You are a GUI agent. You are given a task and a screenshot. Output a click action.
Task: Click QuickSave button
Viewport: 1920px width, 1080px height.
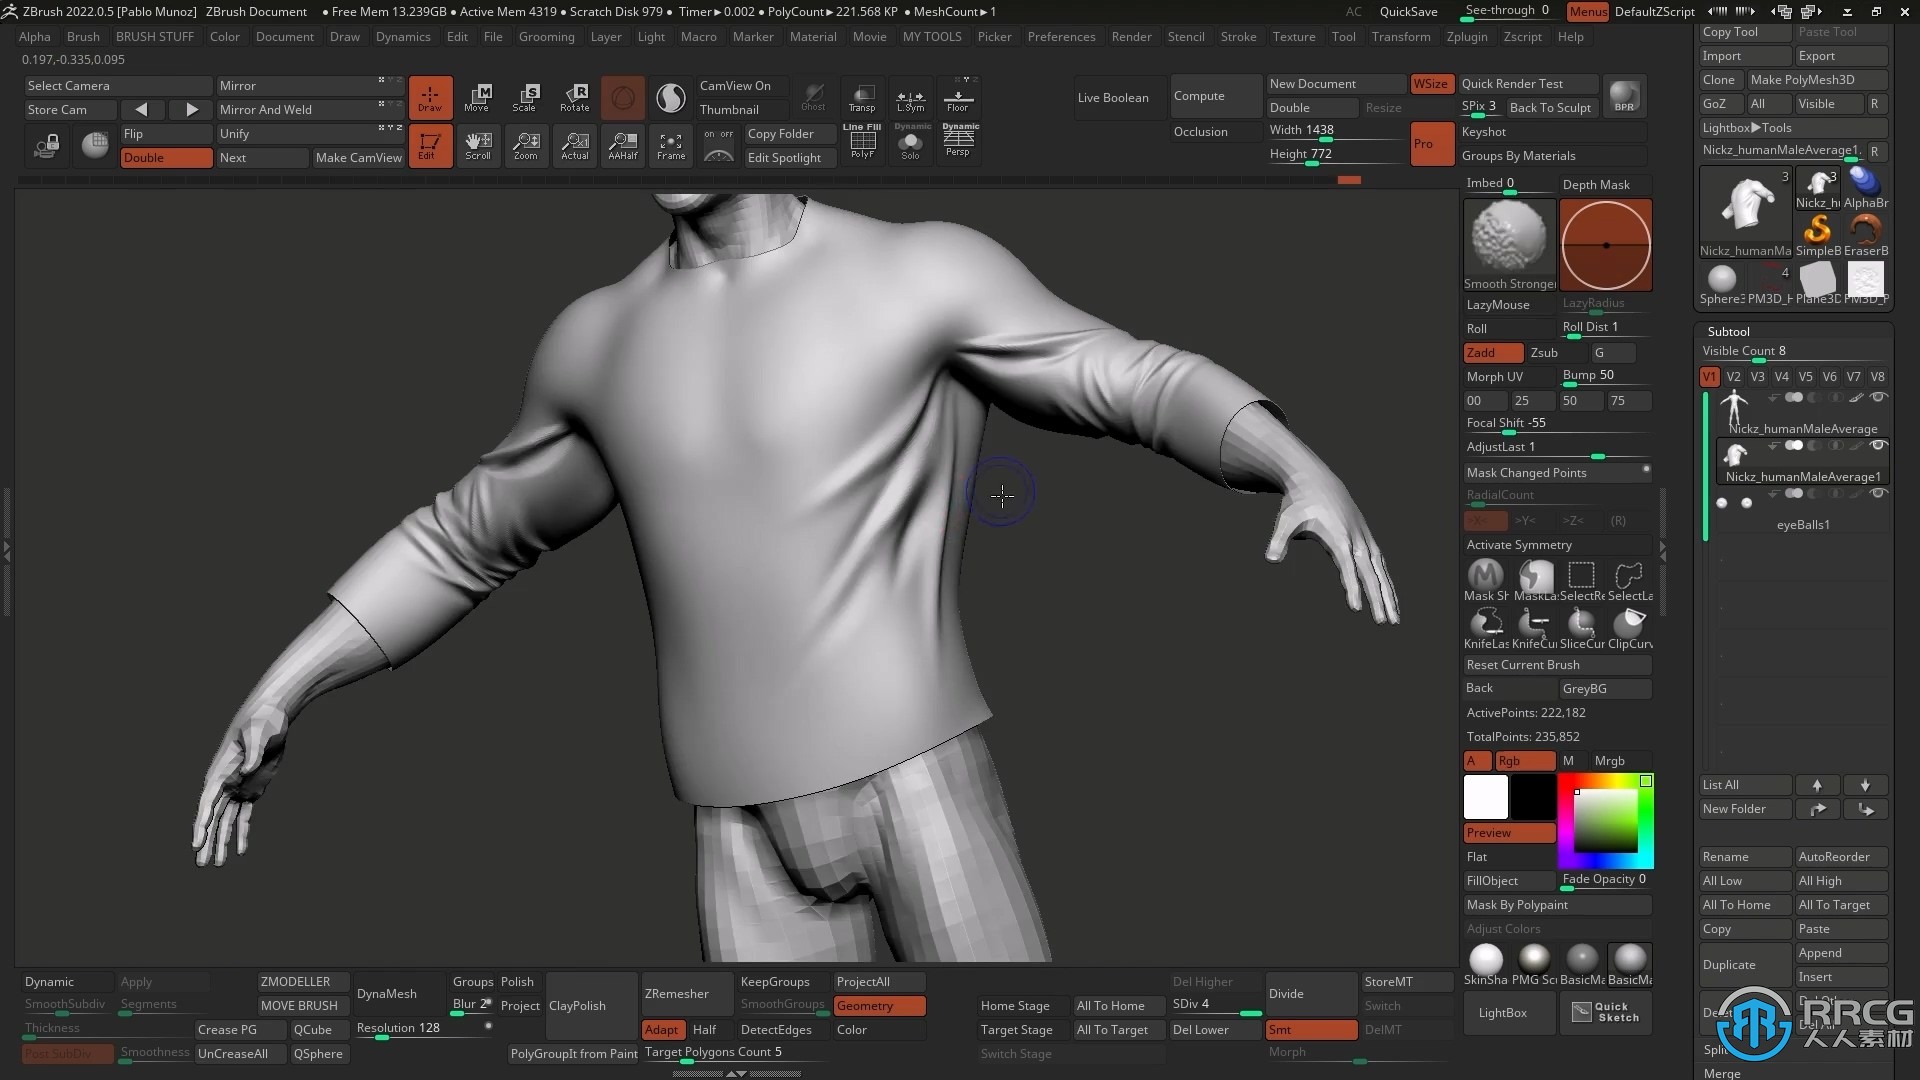point(1408,11)
